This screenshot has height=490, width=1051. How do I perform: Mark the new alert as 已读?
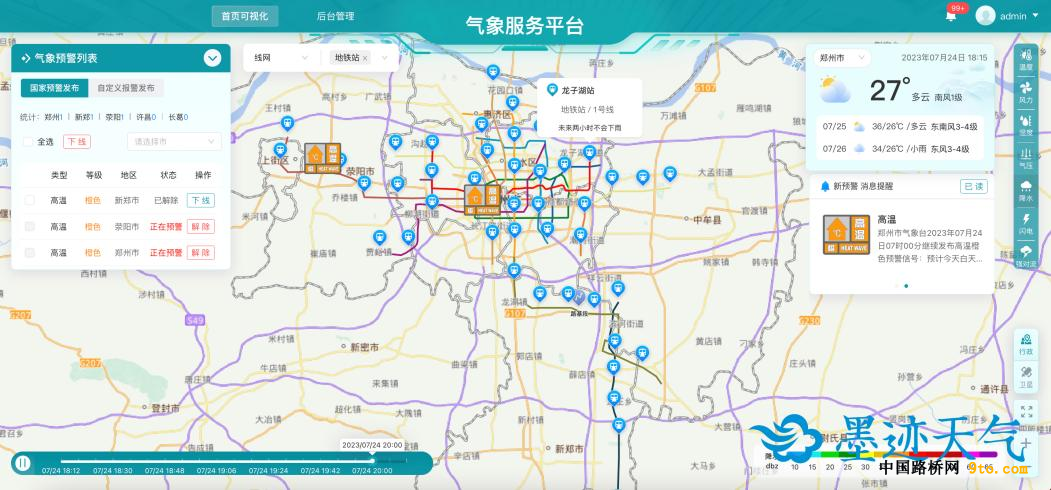pos(973,186)
